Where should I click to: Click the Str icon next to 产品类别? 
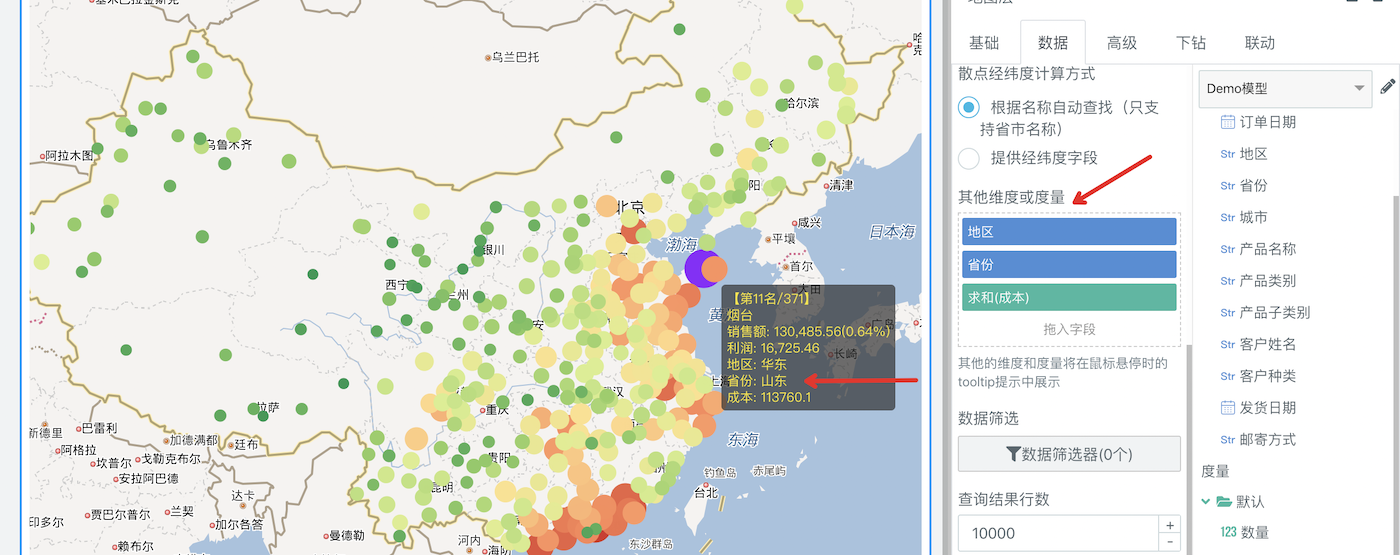[1228, 281]
